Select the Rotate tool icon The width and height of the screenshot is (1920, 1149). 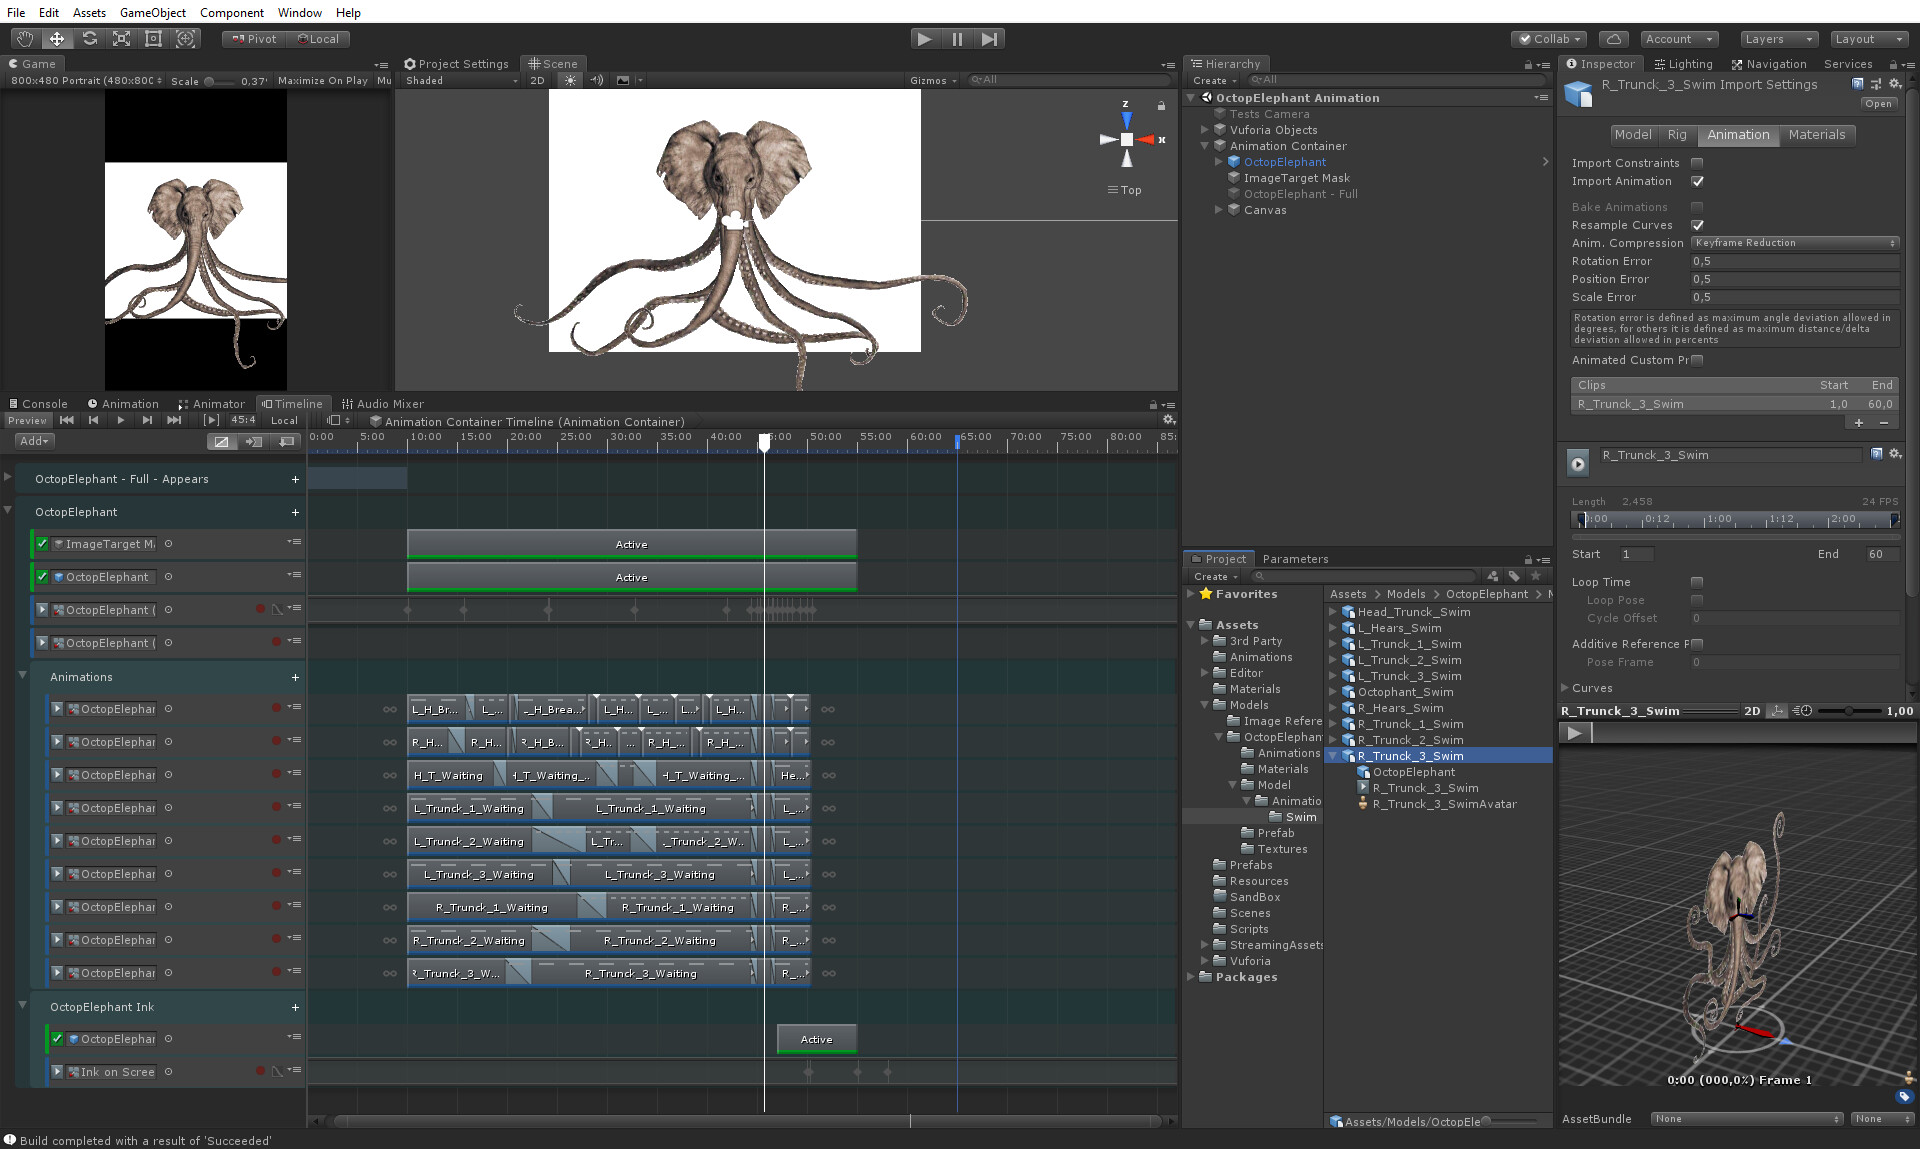pos(89,39)
